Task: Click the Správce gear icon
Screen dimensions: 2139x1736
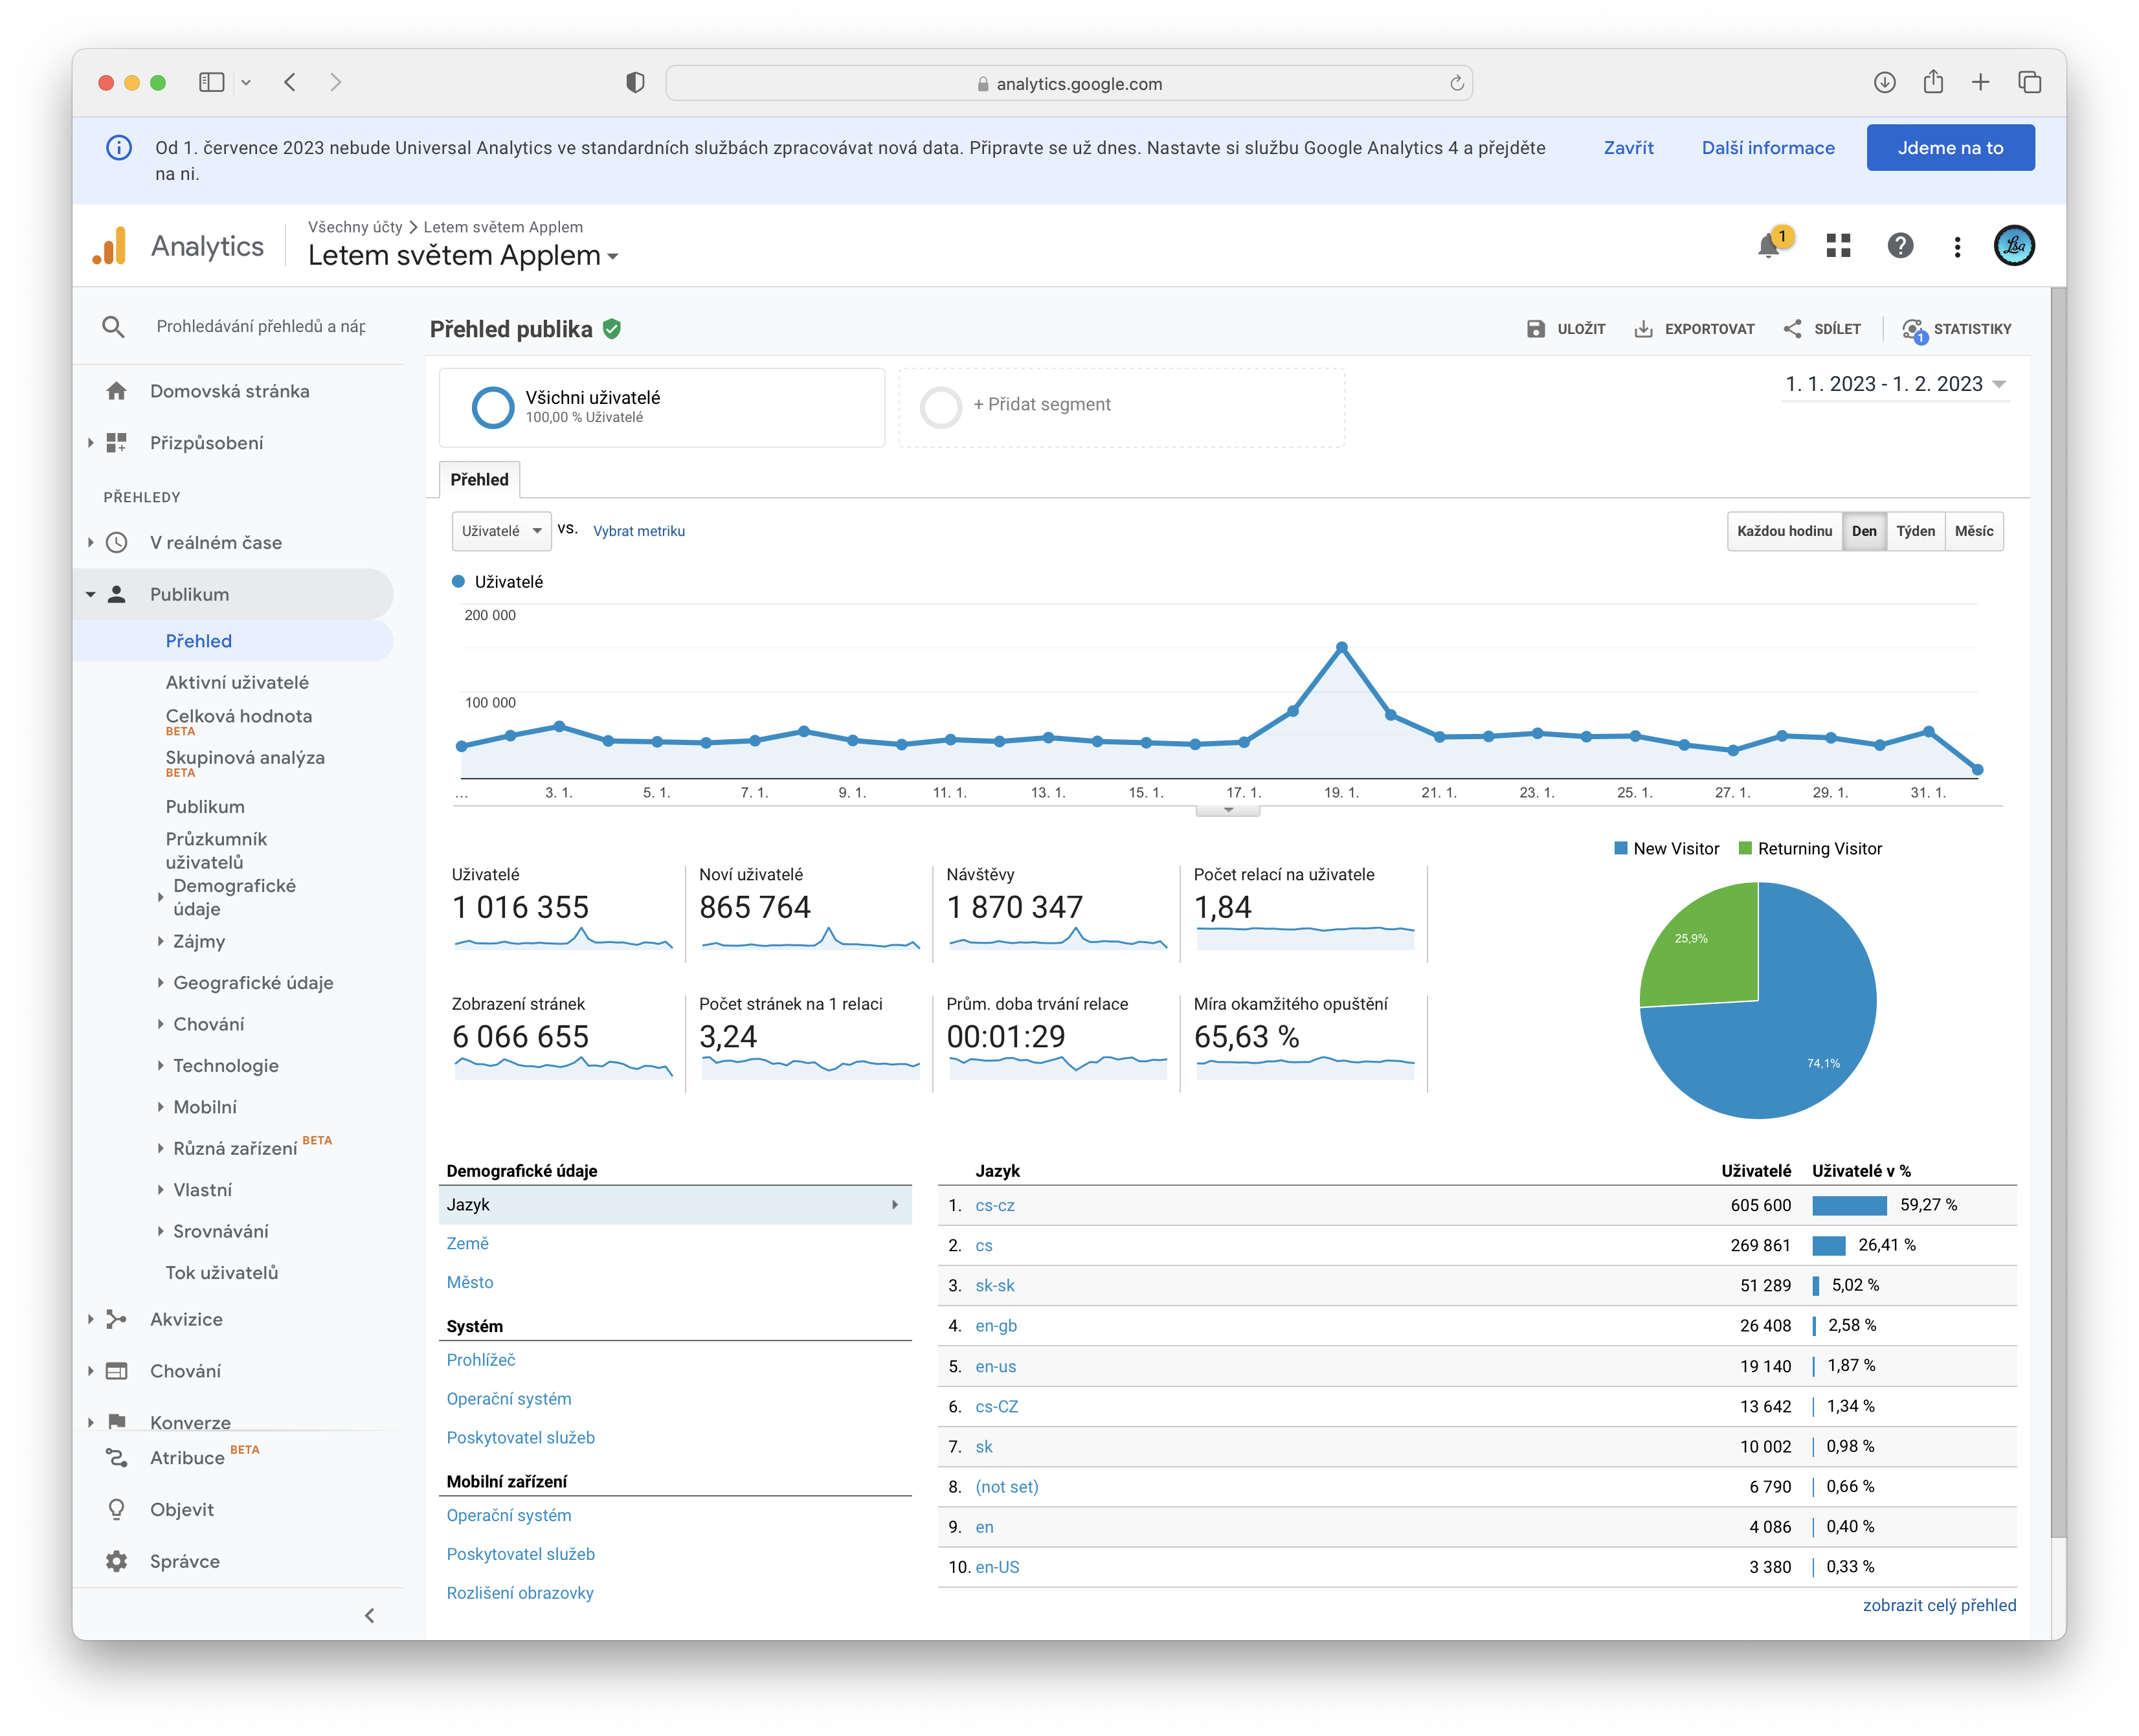Action: [117, 1561]
